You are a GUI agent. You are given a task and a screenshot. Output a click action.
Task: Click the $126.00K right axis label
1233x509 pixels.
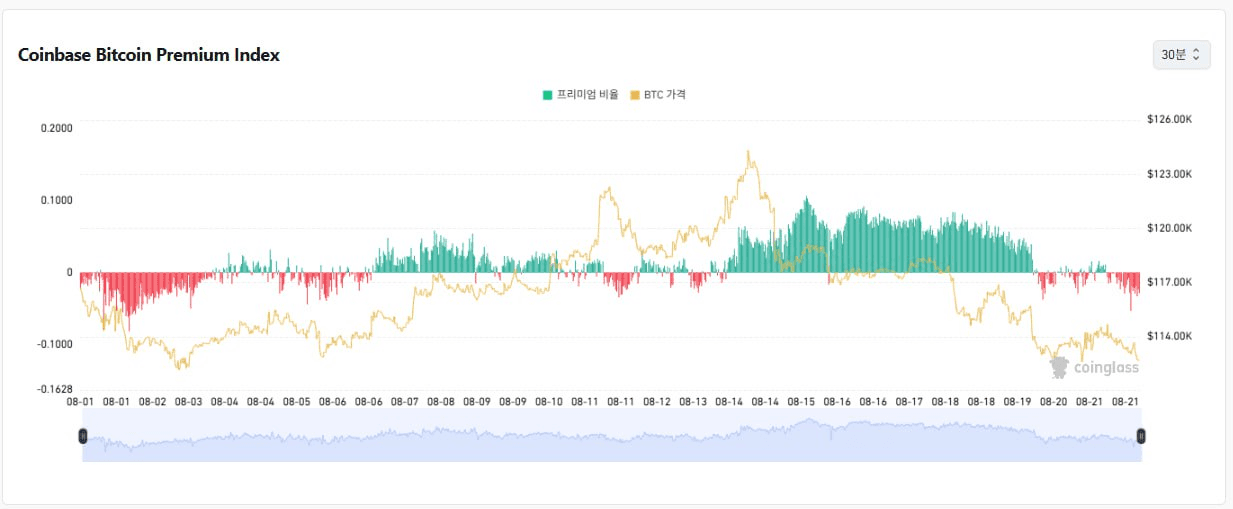click(1170, 119)
